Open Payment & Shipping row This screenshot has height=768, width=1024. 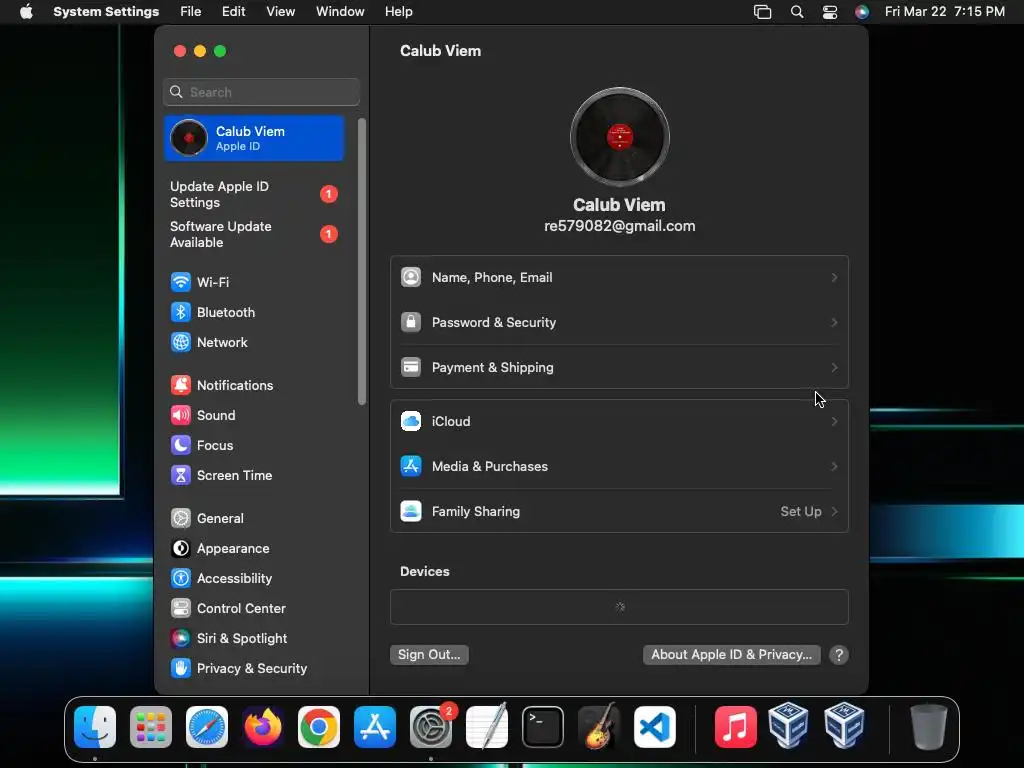[x=619, y=368]
